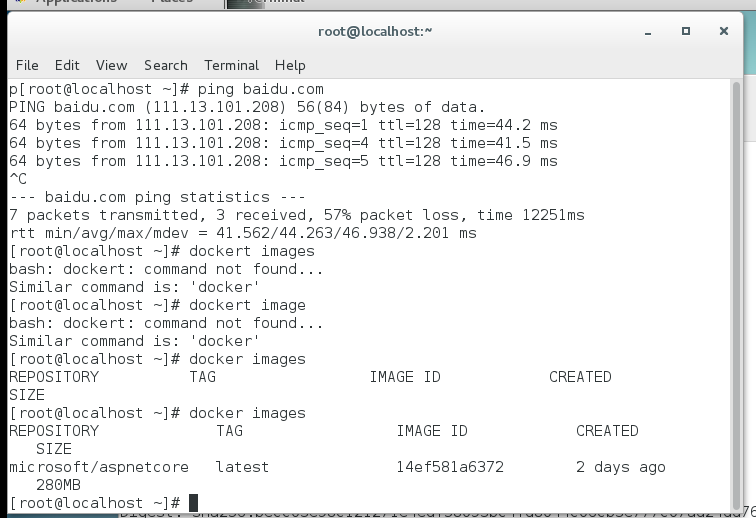Open the File menu
The width and height of the screenshot is (756, 518).
[x=27, y=65]
